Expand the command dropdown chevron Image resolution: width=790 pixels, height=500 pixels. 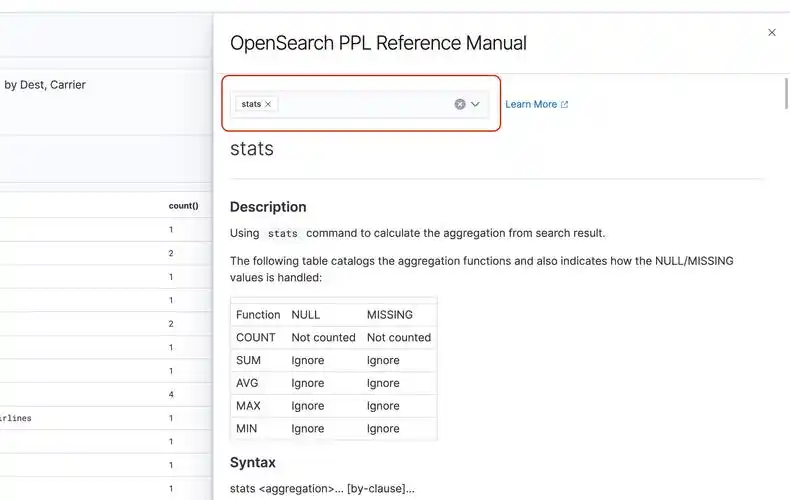475,104
